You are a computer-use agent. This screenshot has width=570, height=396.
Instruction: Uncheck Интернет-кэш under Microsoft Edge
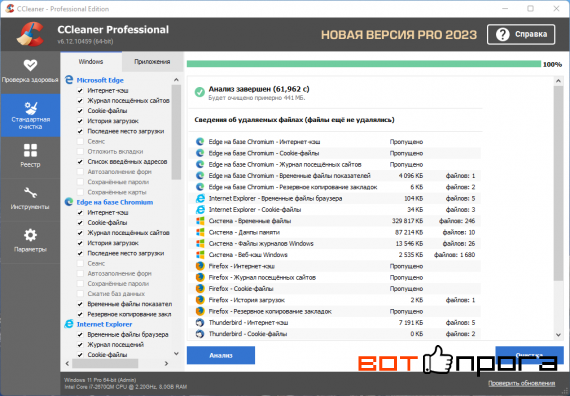pyautogui.click(x=80, y=91)
